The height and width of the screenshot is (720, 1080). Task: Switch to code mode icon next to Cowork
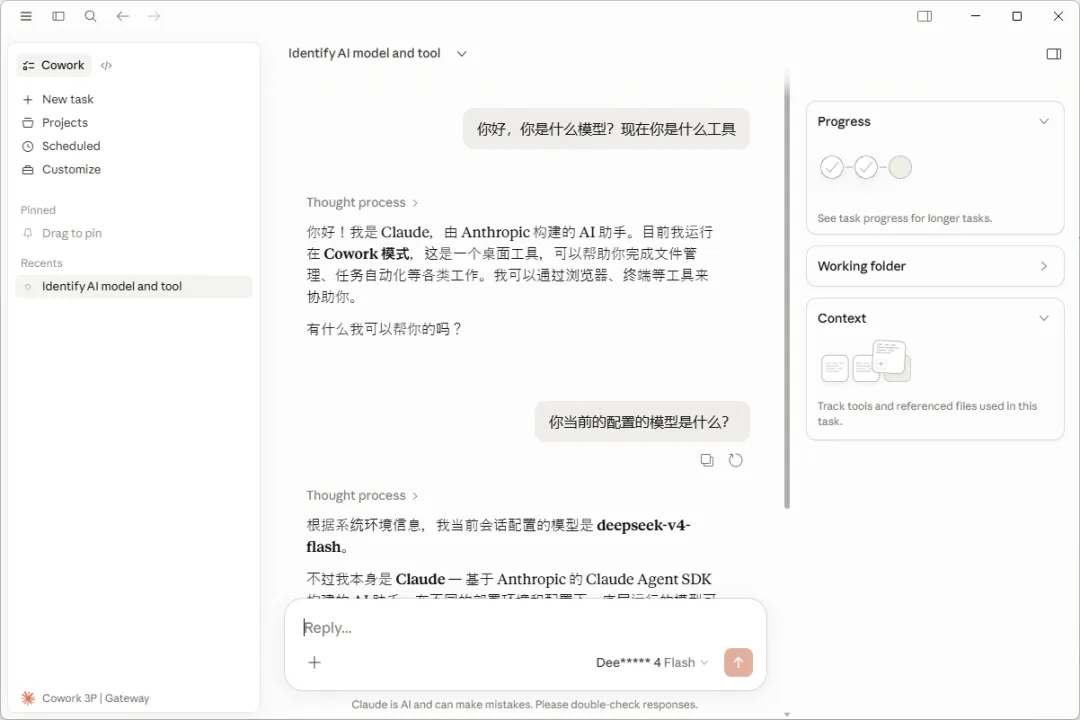106,65
